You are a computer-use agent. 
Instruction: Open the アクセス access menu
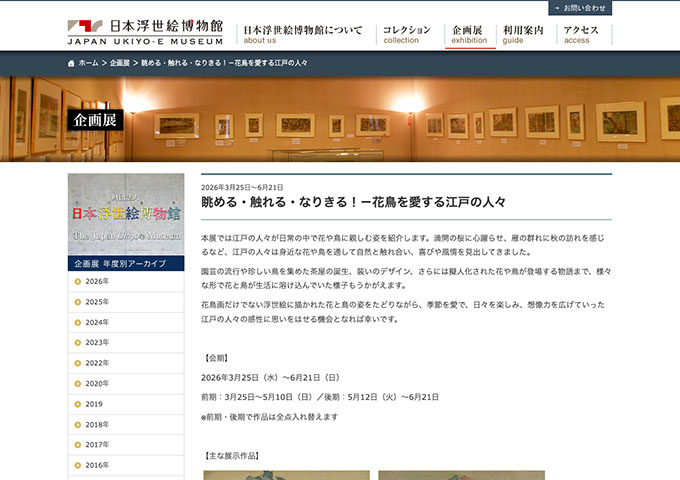581,34
